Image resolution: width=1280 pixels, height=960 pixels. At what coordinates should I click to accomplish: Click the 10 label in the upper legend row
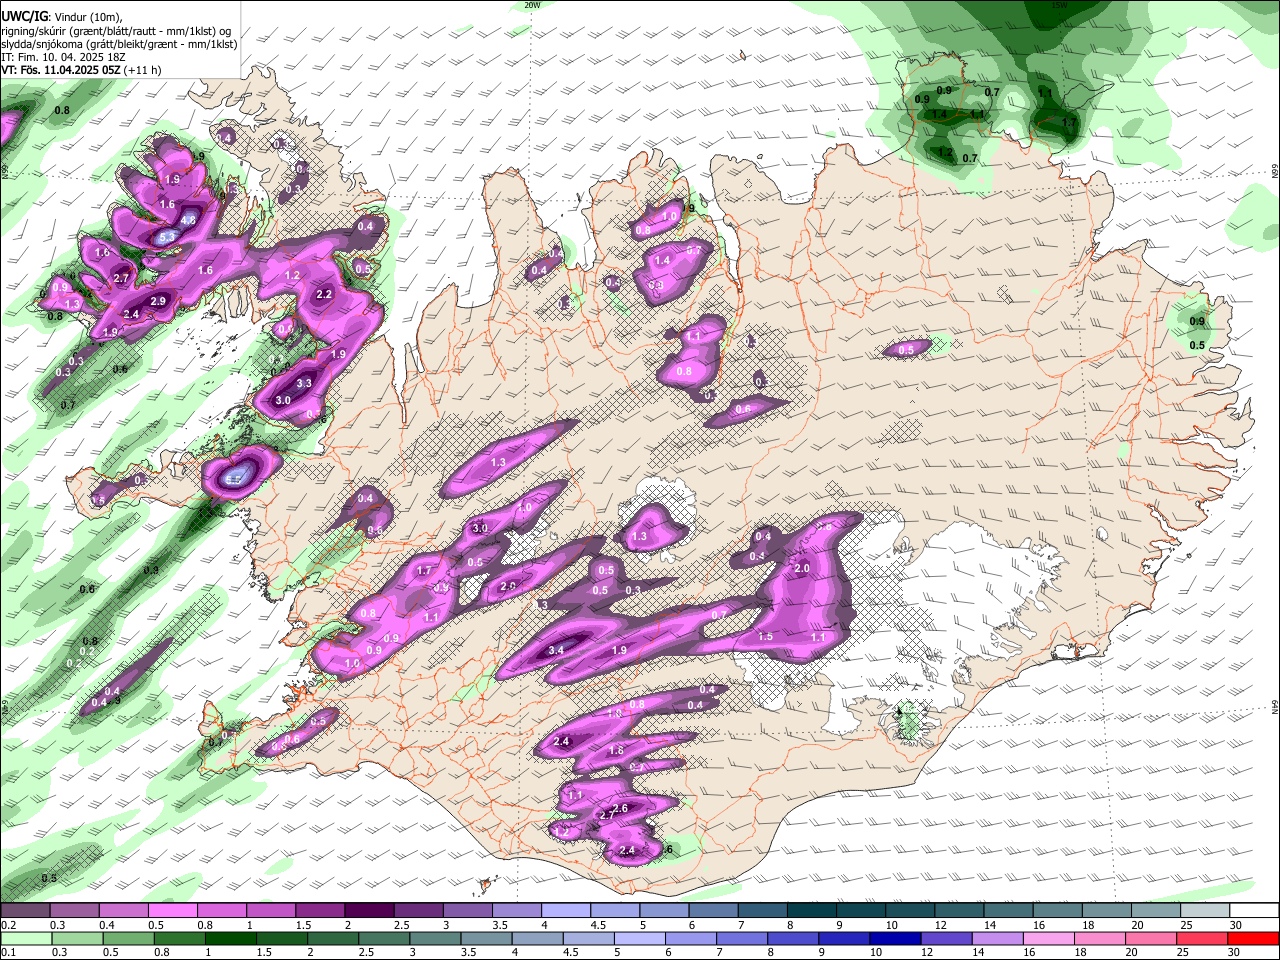click(891, 925)
